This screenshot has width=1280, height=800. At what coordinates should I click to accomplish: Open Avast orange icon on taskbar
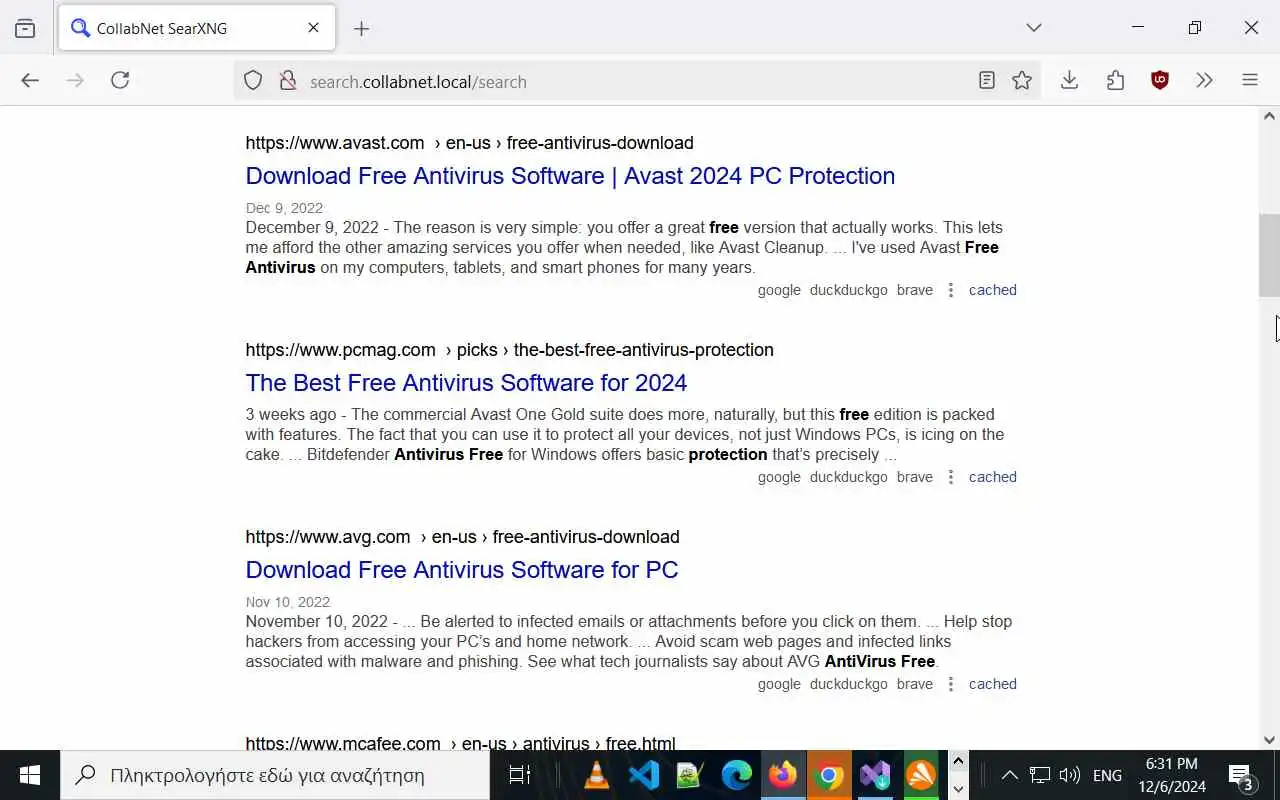921,775
